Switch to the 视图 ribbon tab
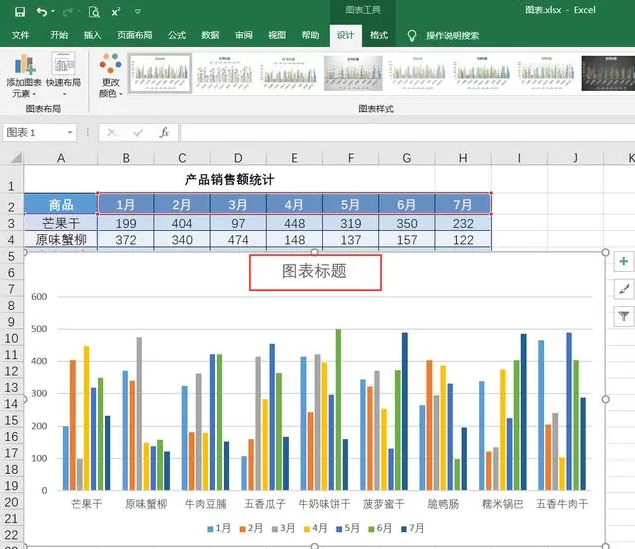The image size is (635, 549). click(277, 35)
